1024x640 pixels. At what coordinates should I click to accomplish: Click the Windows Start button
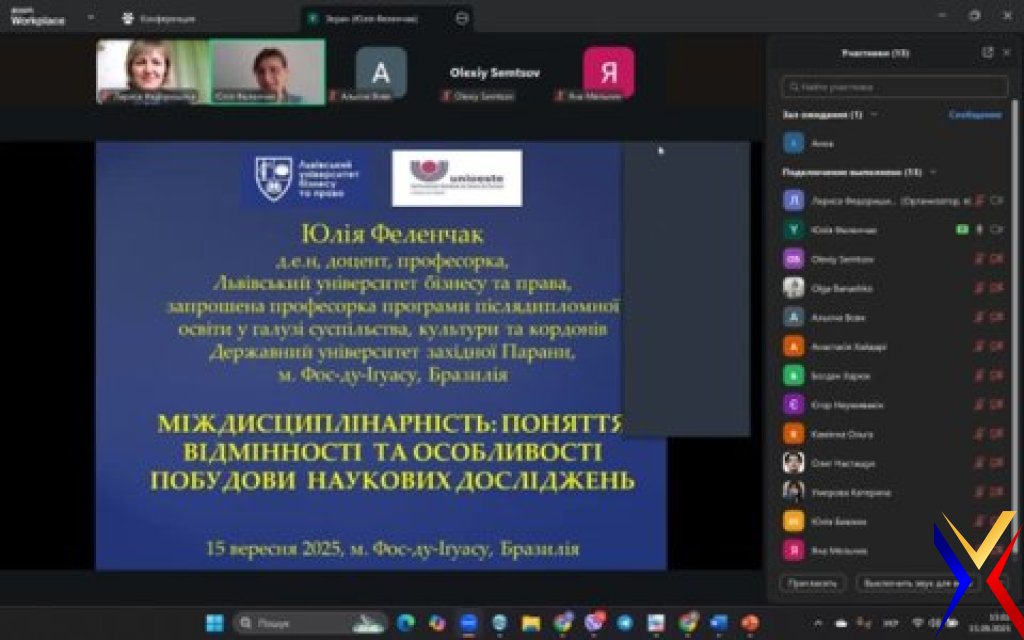coord(214,623)
